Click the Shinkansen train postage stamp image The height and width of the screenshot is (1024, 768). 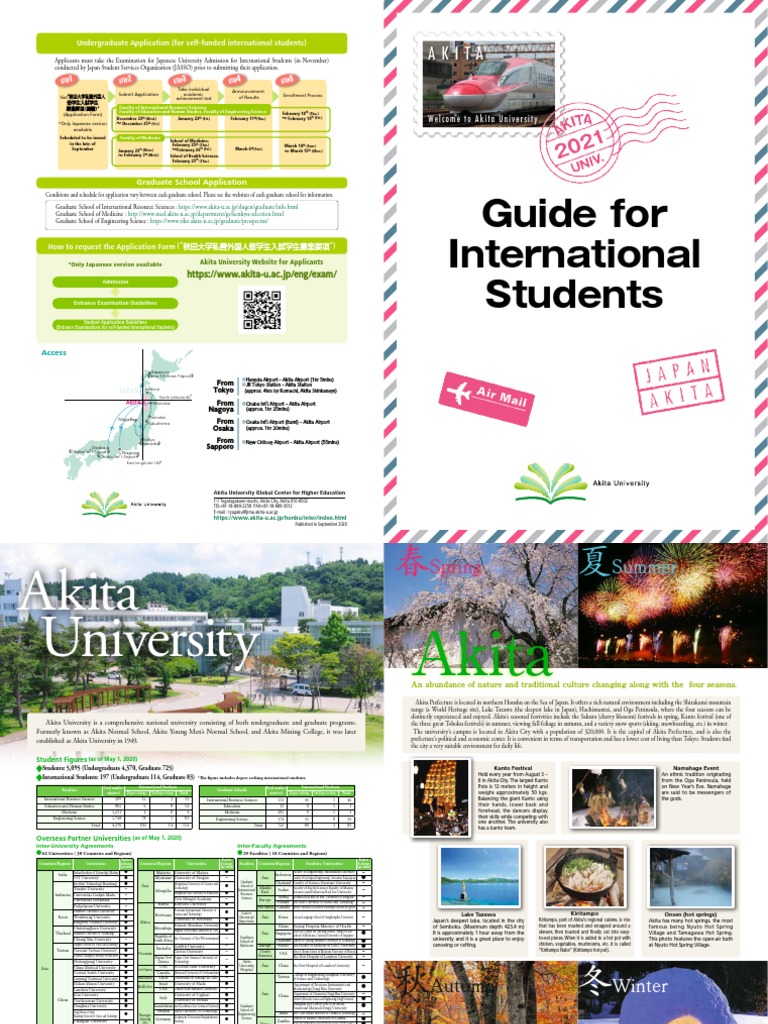pyautogui.click(x=488, y=84)
